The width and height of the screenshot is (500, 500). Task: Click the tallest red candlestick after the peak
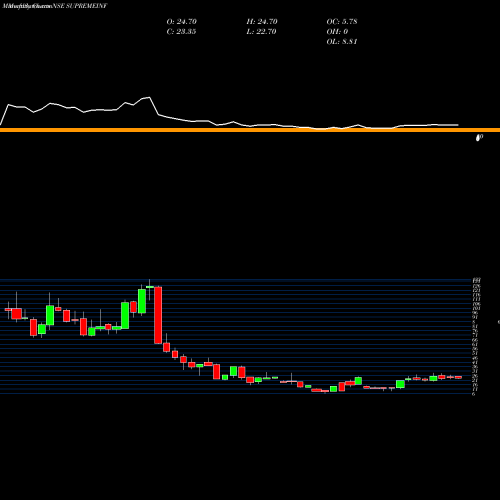(158, 315)
